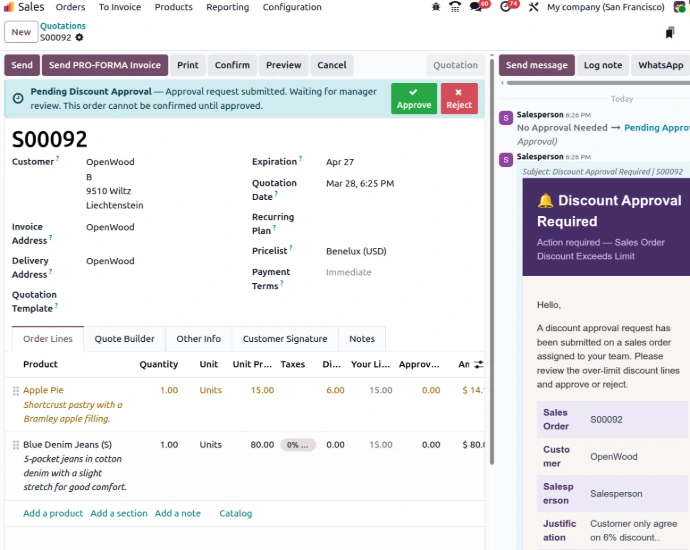Click the 0% tax tag on Blue Denim Jeans
This screenshot has width=690, height=550.
(x=297, y=445)
